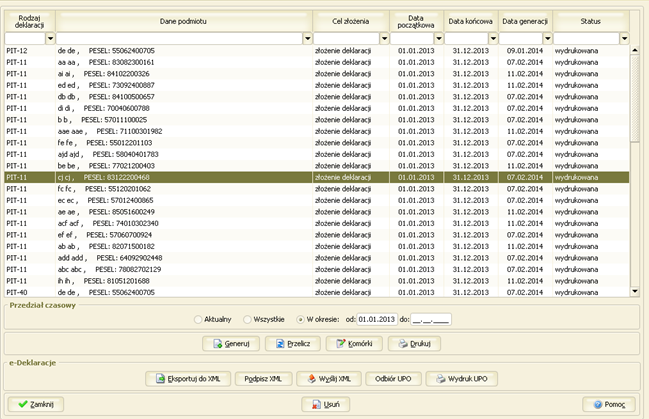Screen dimensions: 649x419
Task: Select row 'di di' PESEL 70040600788
Action: pos(317,108)
